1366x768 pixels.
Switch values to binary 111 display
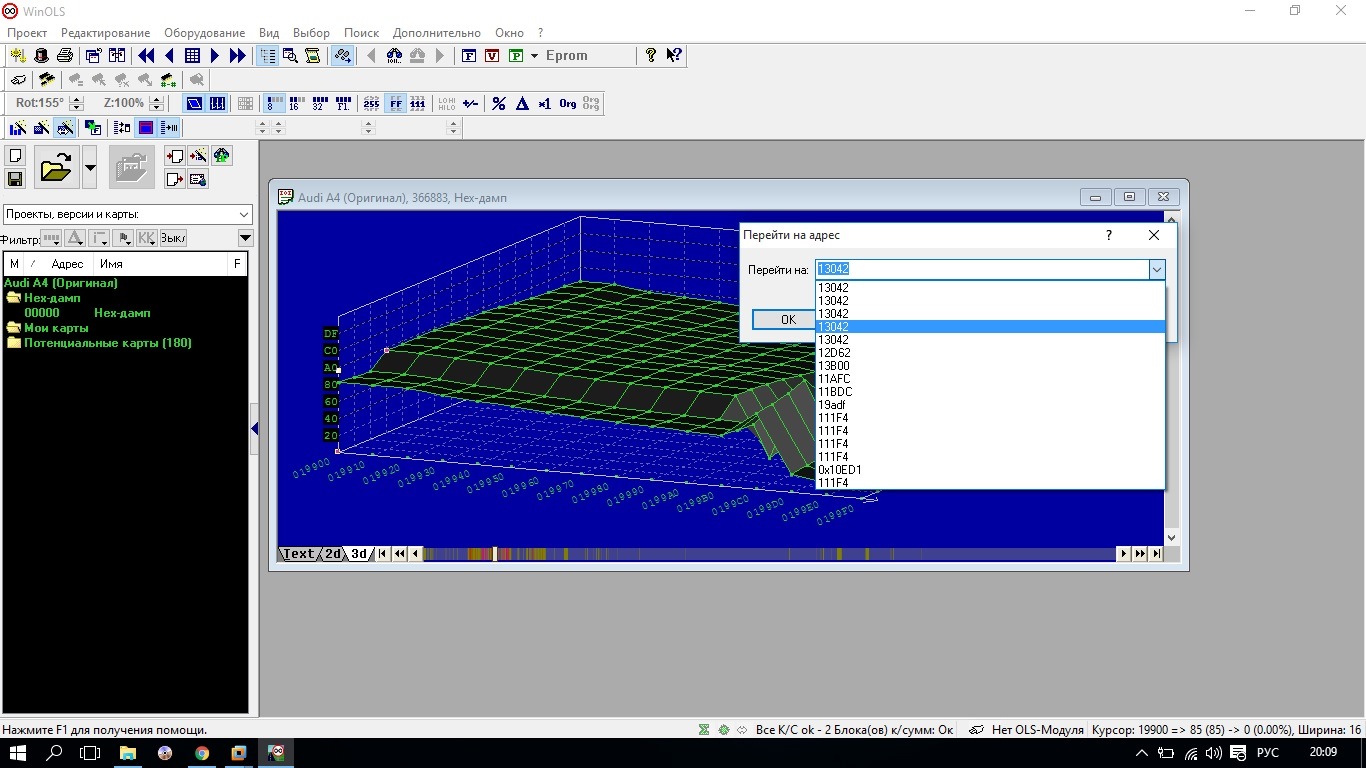tap(418, 103)
